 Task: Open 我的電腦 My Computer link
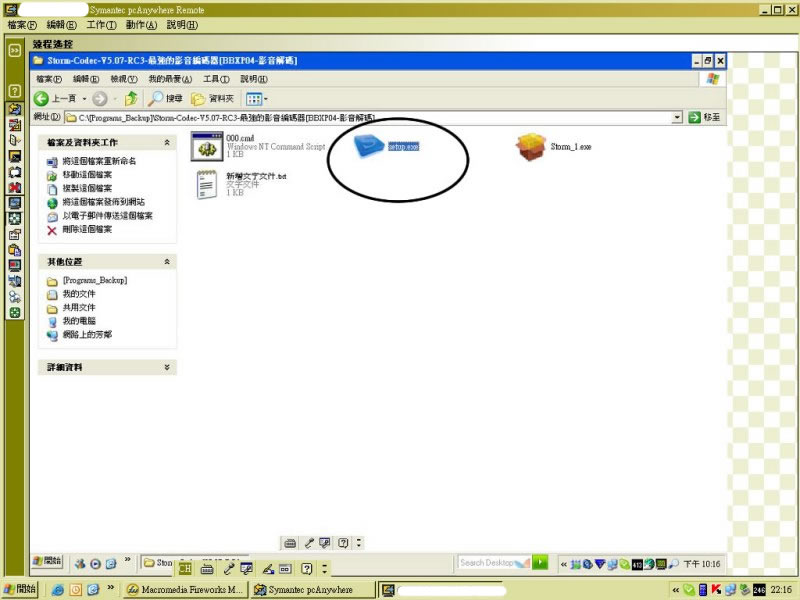[79, 321]
